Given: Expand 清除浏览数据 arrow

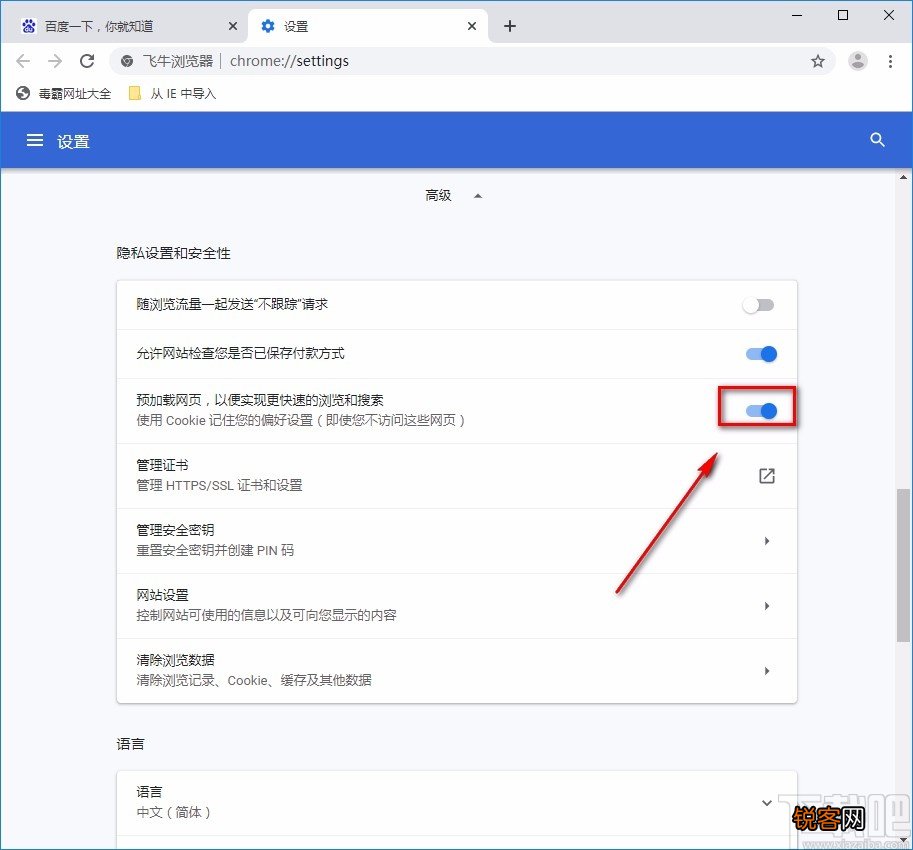Looking at the screenshot, I should 767,671.
